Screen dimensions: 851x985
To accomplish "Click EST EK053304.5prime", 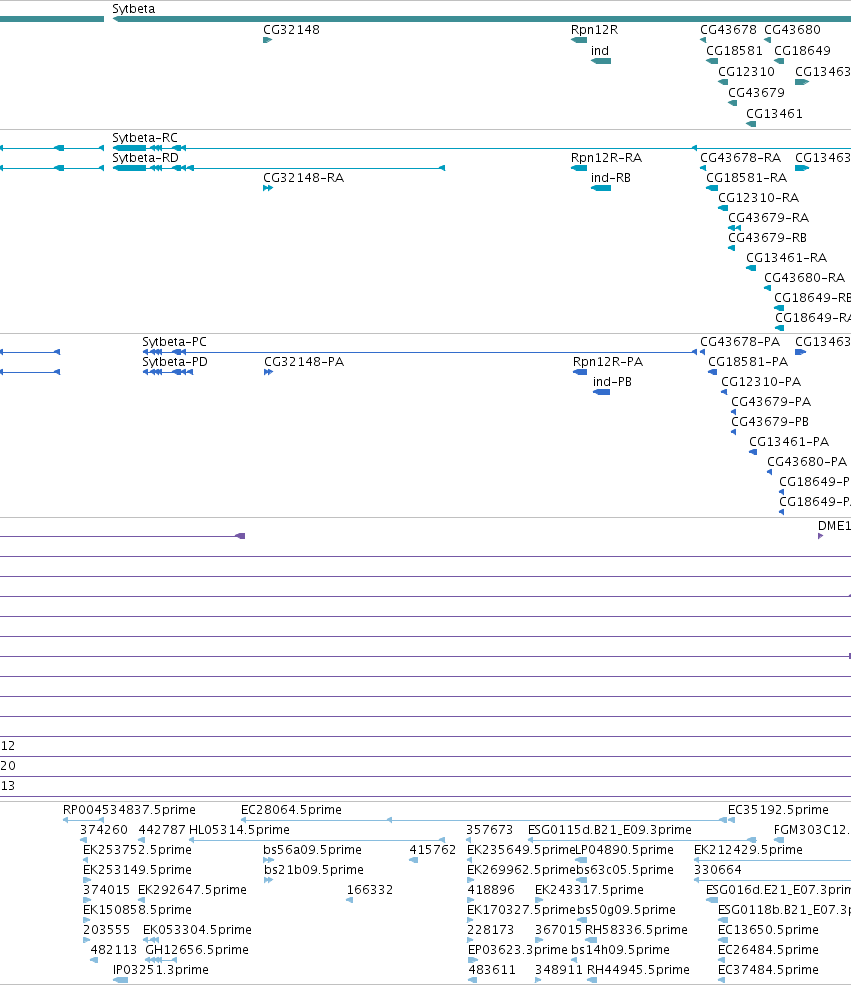I will (x=197, y=930).
